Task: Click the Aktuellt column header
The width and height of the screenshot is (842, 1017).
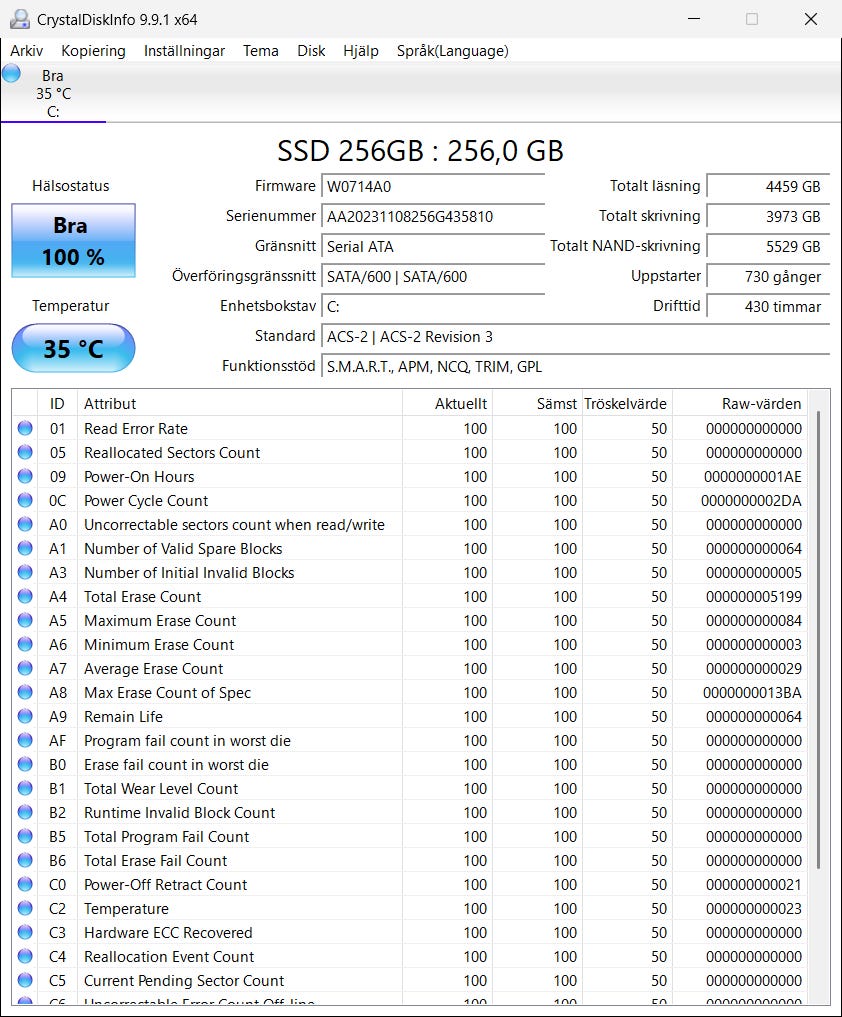Action: pos(448,403)
